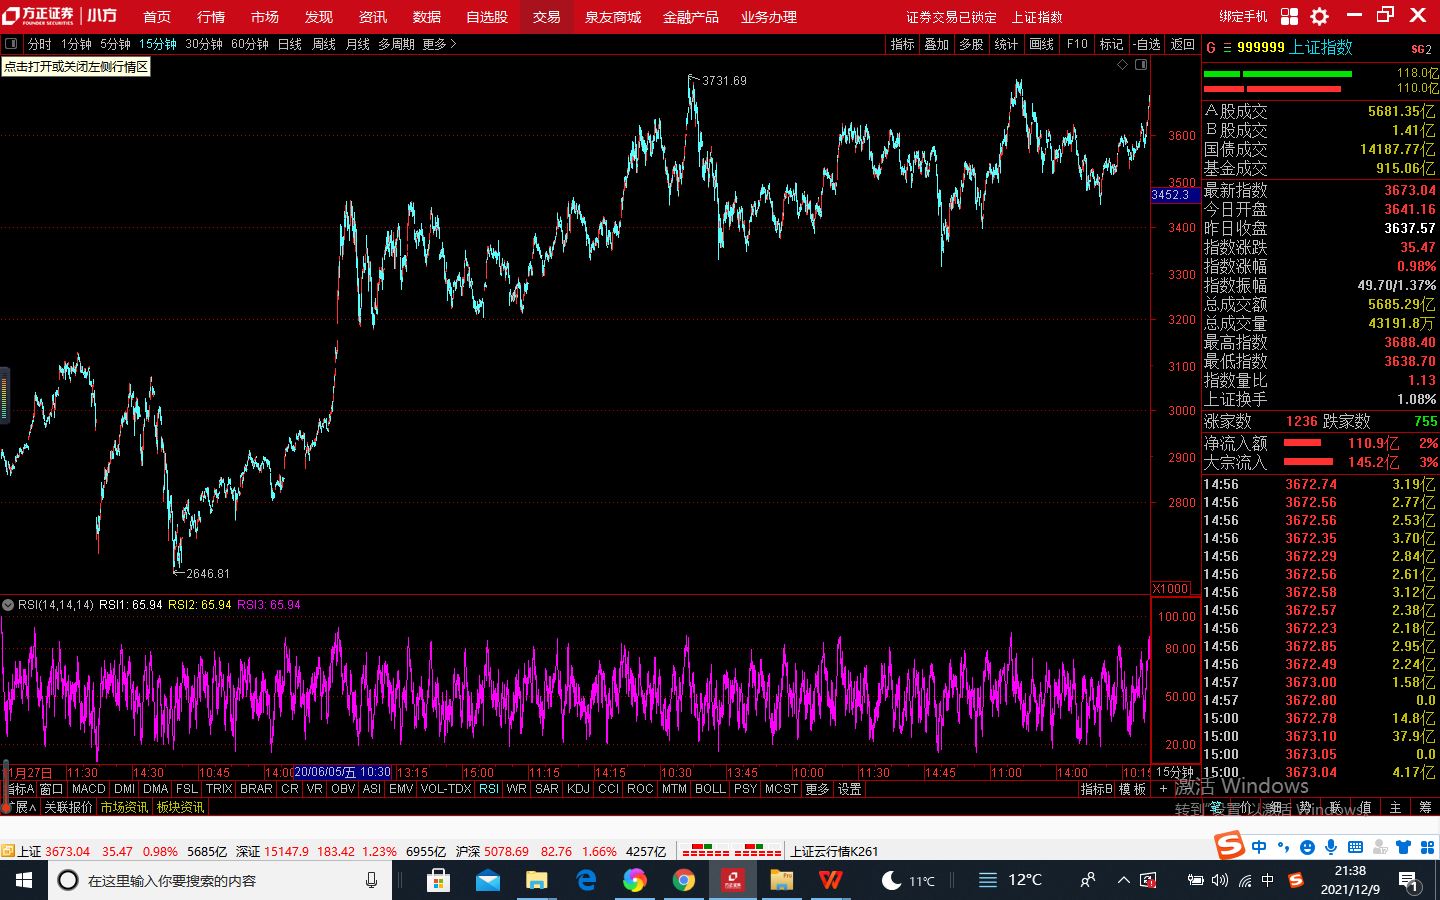Open 关联报价 tab
The width and height of the screenshot is (1440, 900).
click(68, 807)
